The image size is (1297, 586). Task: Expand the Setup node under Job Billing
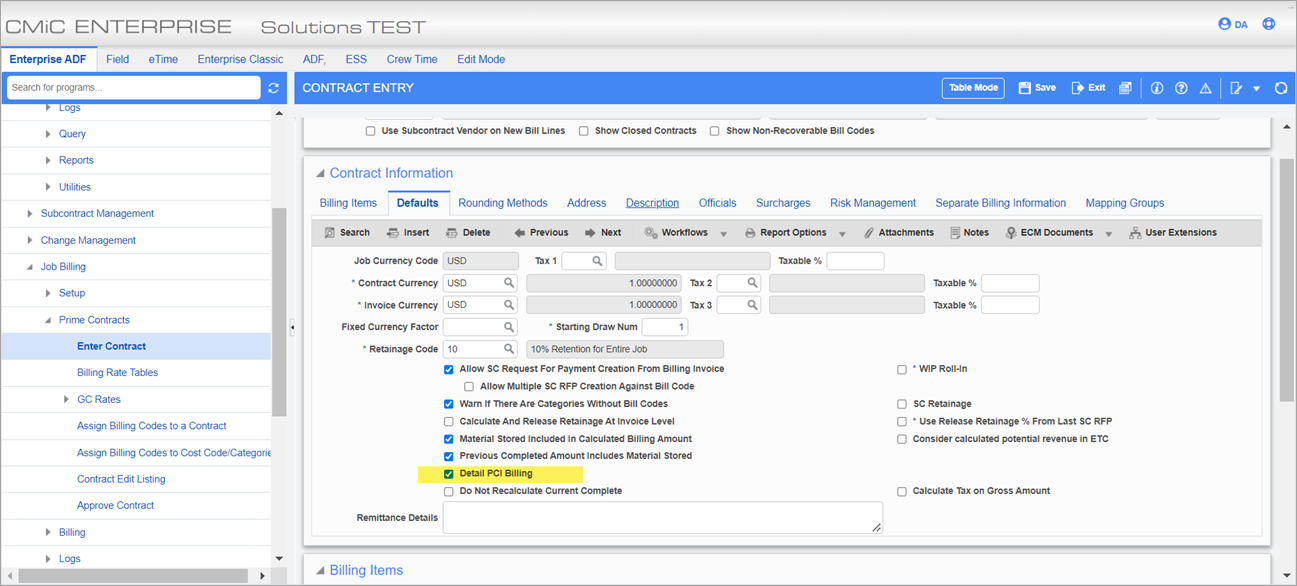48,293
